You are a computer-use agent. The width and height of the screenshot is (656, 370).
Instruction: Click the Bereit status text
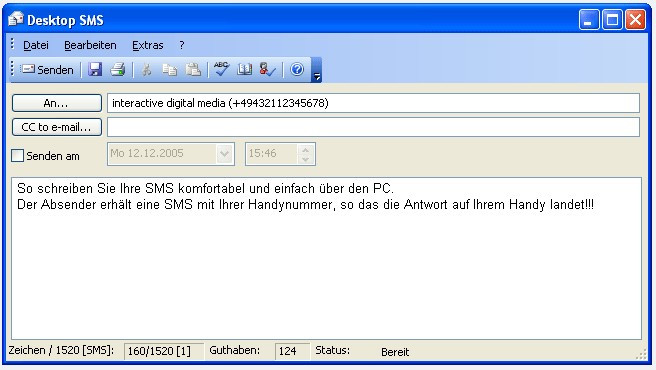pyautogui.click(x=395, y=352)
